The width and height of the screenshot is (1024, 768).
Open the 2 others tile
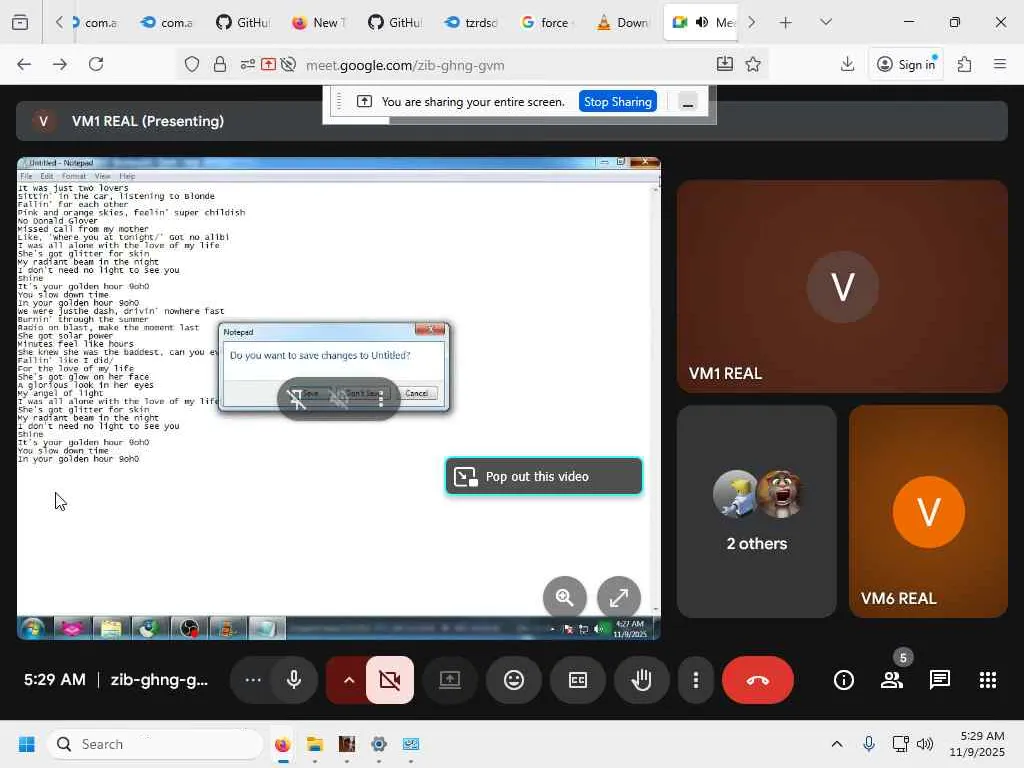[756, 511]
